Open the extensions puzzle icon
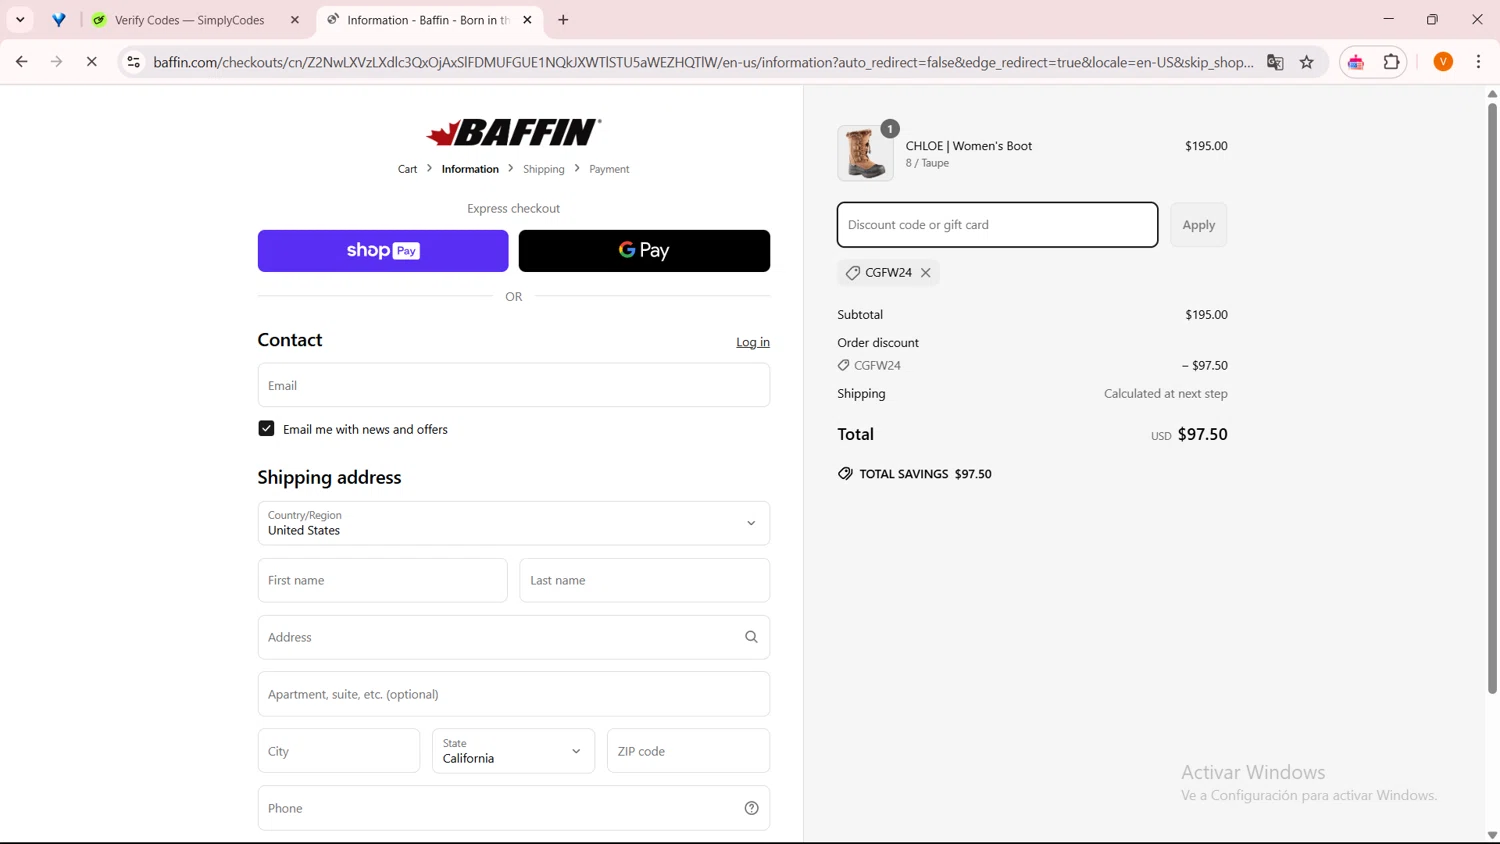The height and width of the screenshot is (844, 1500). (1391, 62)
